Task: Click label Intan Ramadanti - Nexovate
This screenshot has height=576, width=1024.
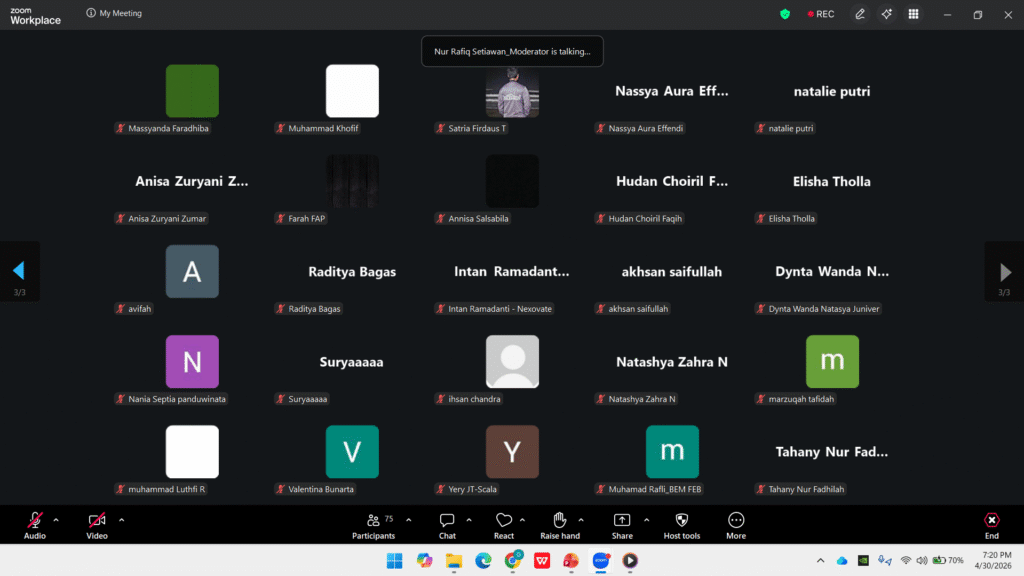Action: pyautogui.click(x=494, y=308)
